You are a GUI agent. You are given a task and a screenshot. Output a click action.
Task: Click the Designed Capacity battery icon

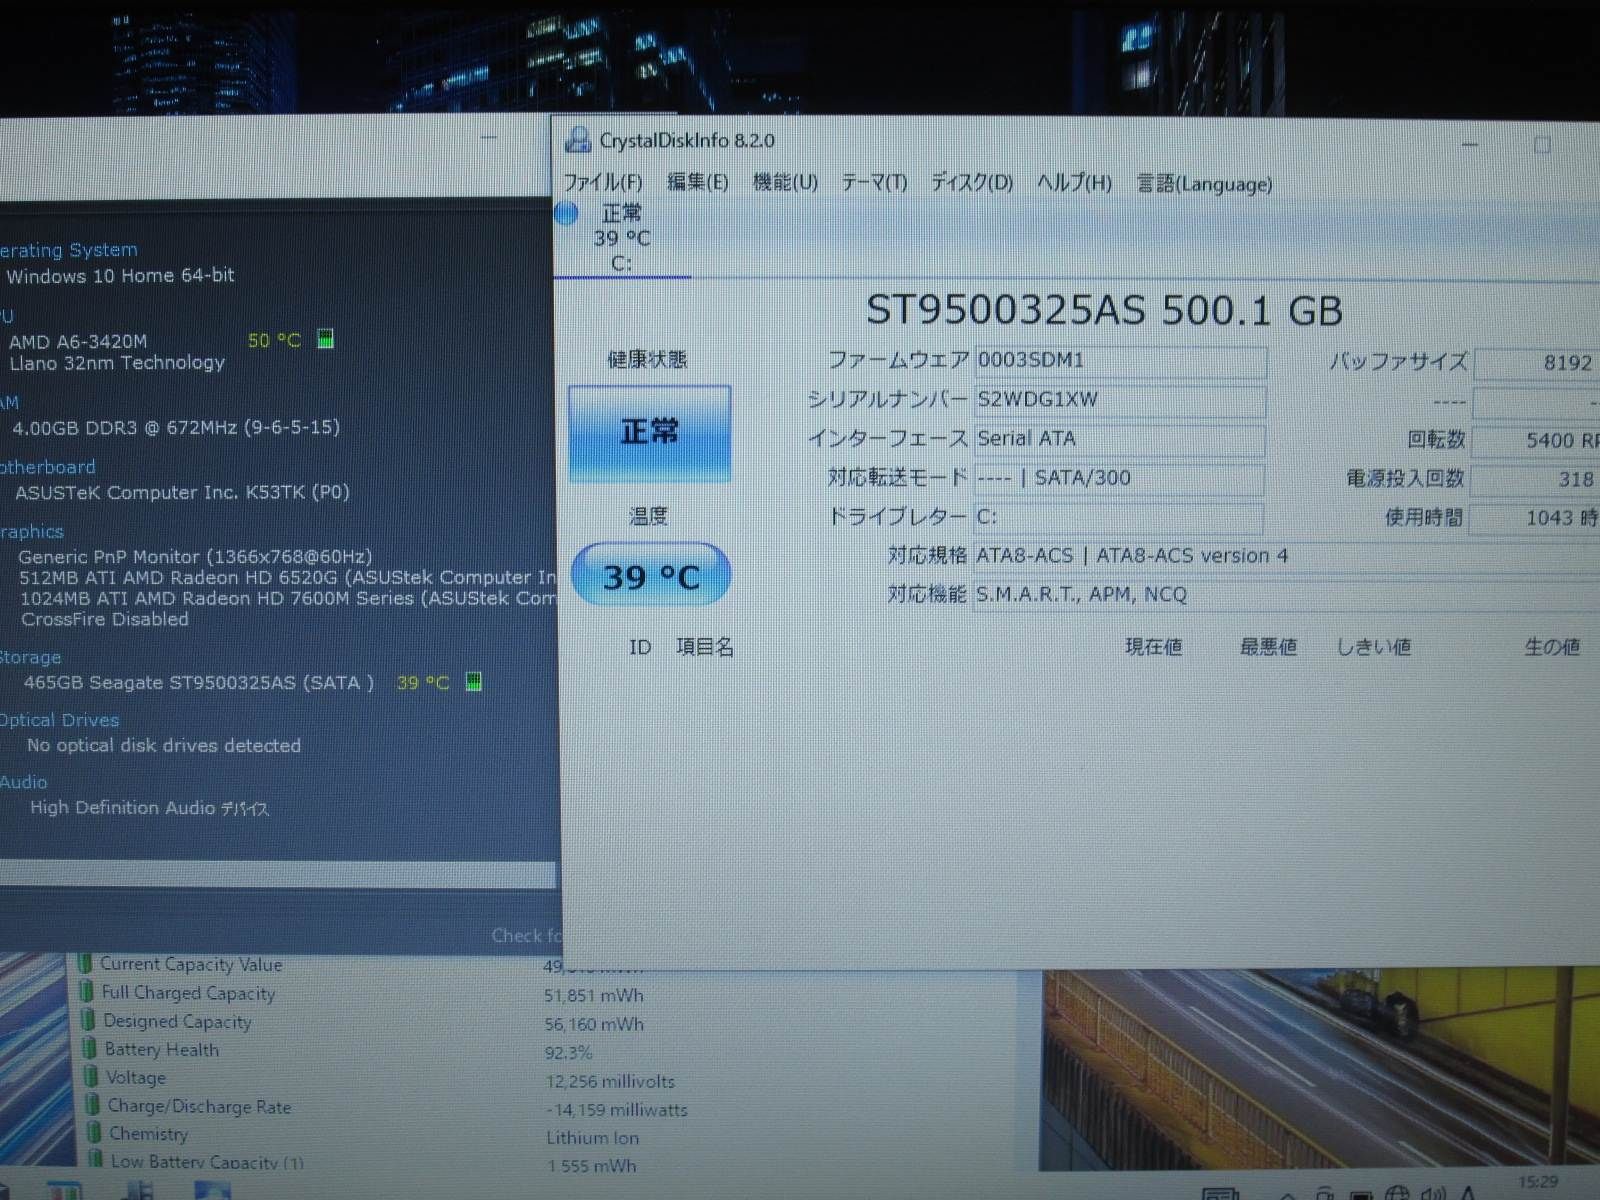pyautogui.click(x=88, y=1020)
